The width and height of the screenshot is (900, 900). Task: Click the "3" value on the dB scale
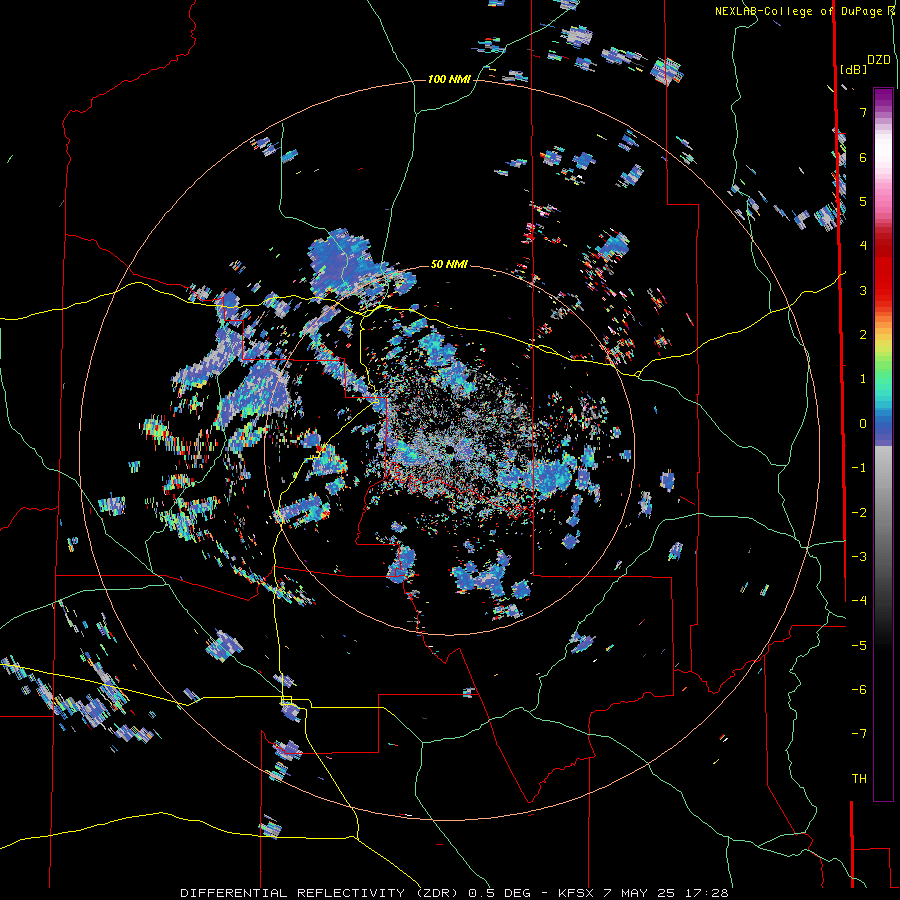click(863, 290)
